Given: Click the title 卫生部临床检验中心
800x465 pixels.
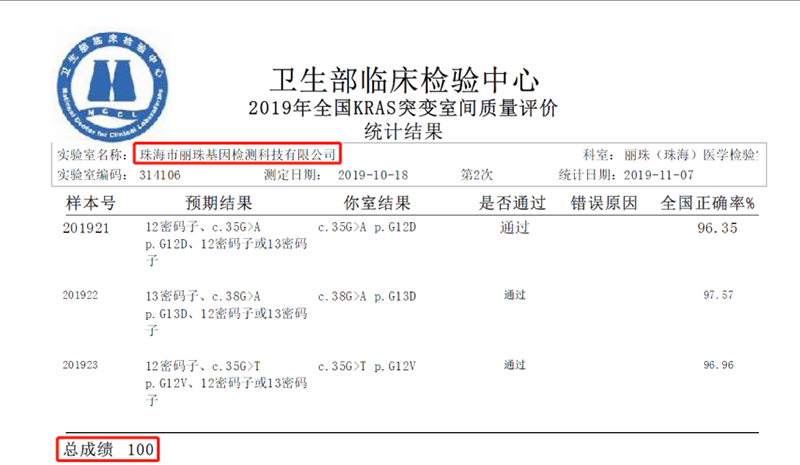Looking at the screenshot, I should point(405,80).
